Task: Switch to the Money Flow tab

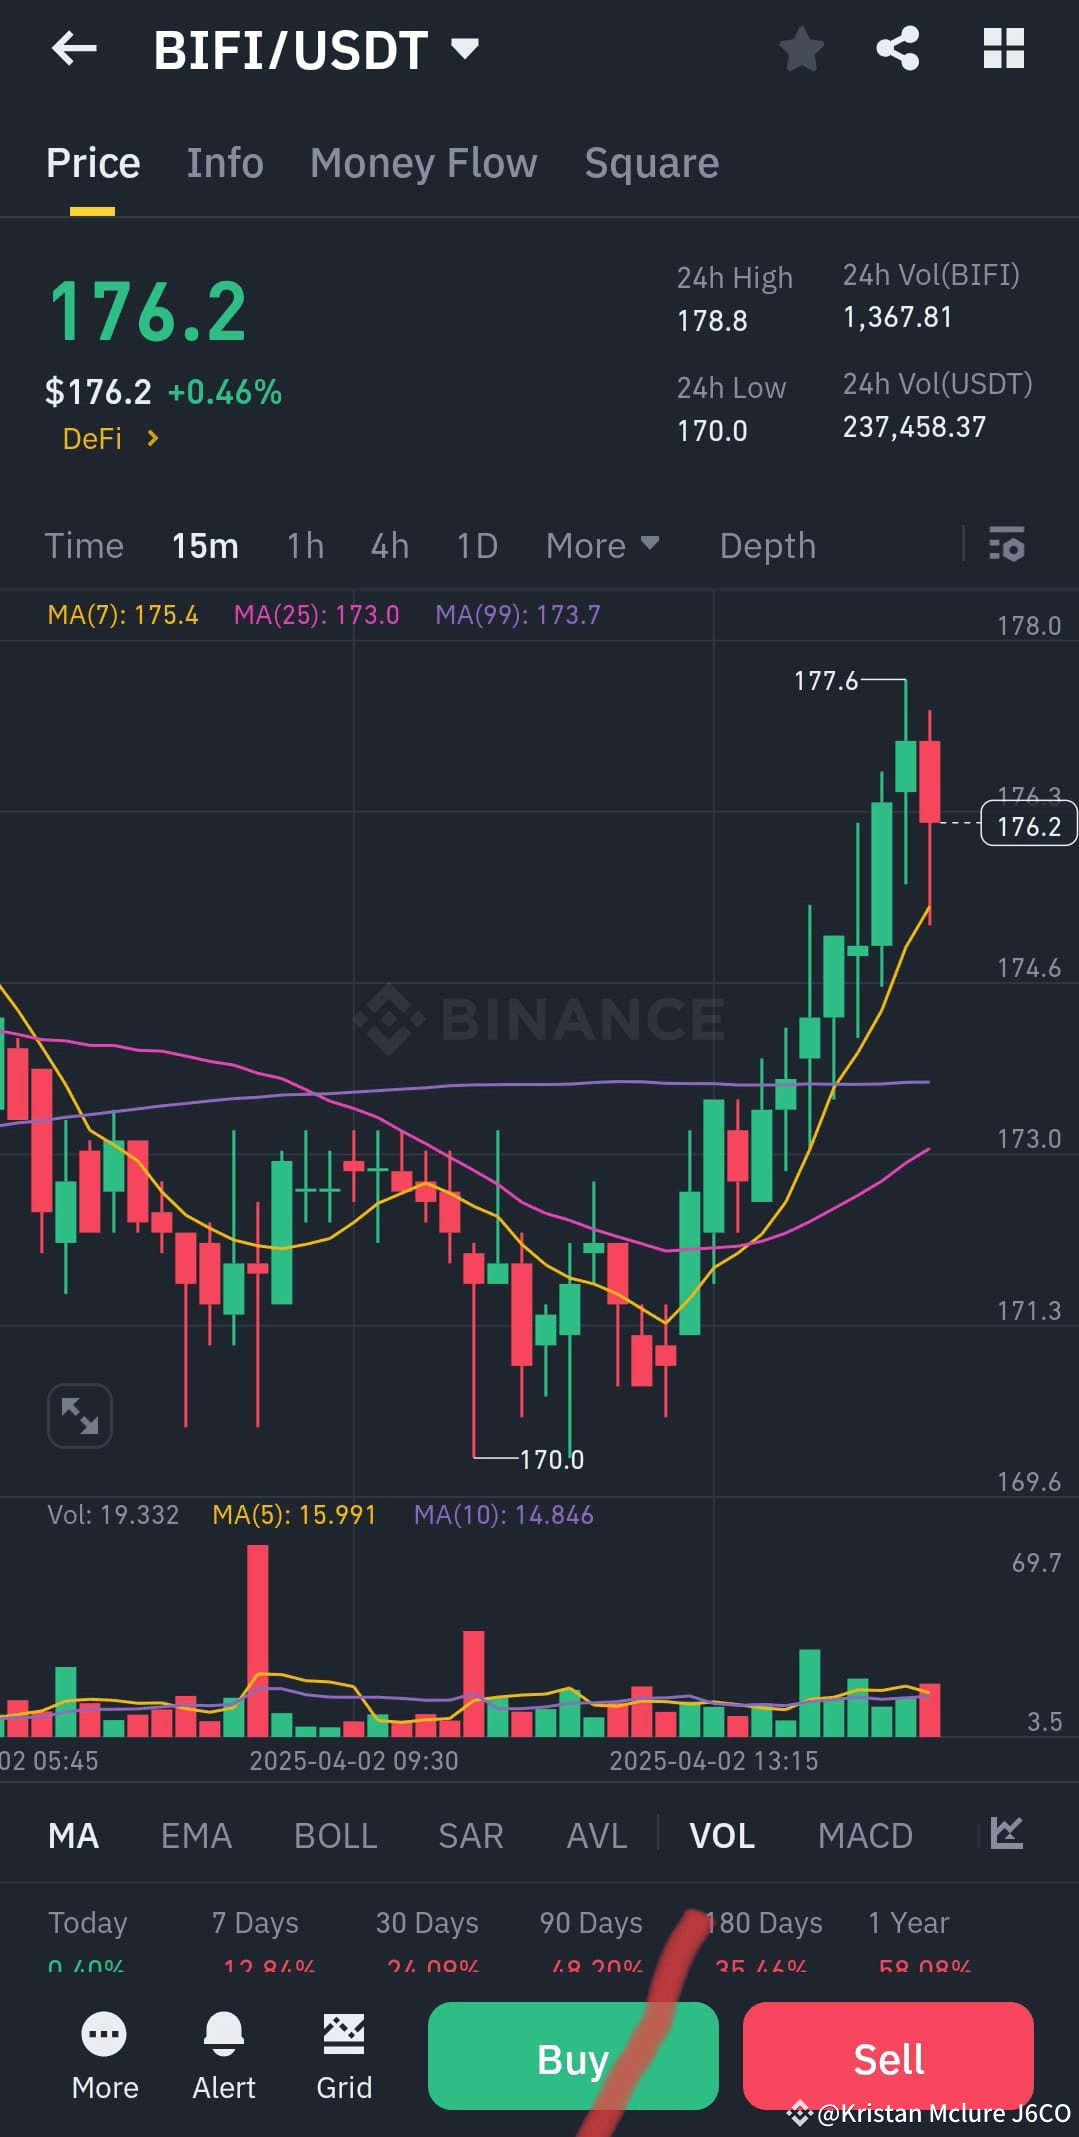Action: pos(423,162)
